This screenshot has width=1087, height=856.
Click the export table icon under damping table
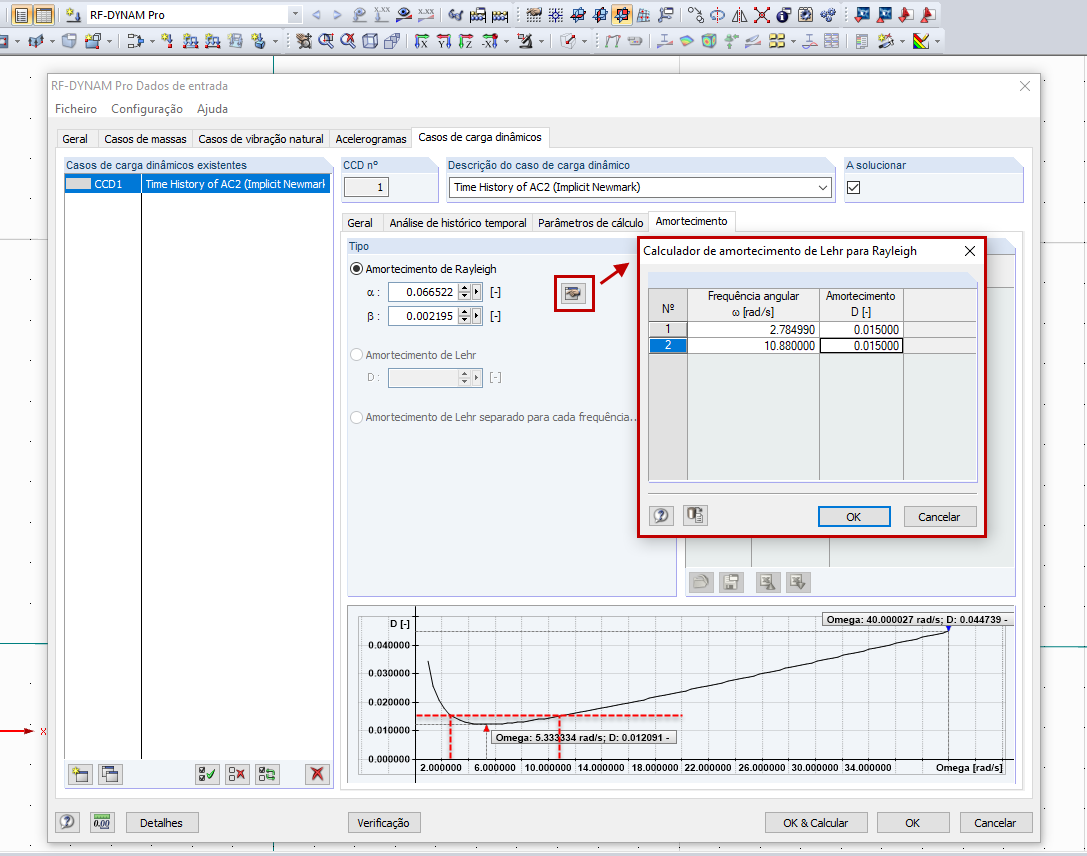[798, 582]
